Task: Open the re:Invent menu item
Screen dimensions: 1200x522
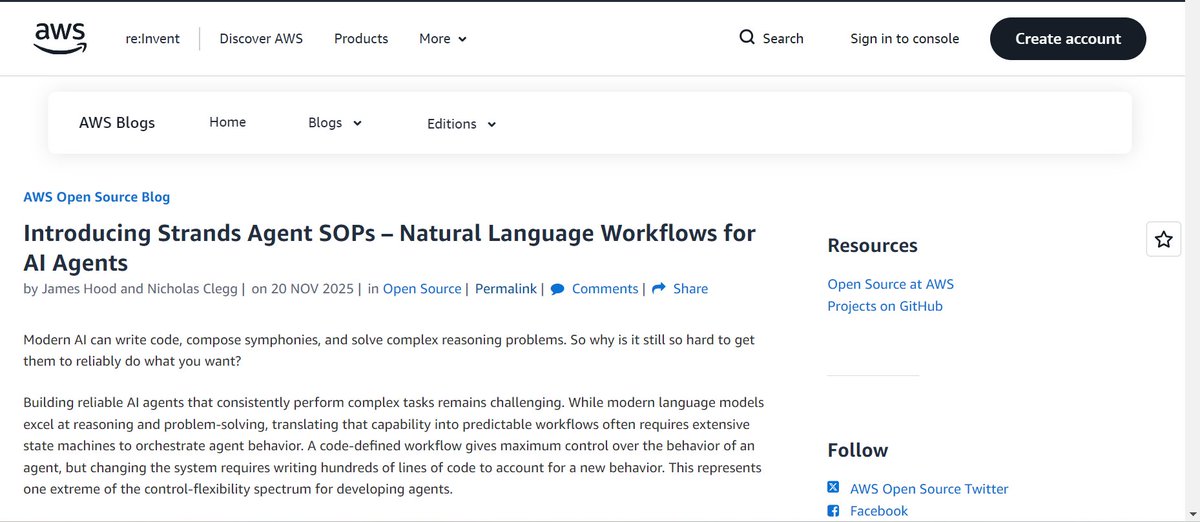Action: (152, 39)
